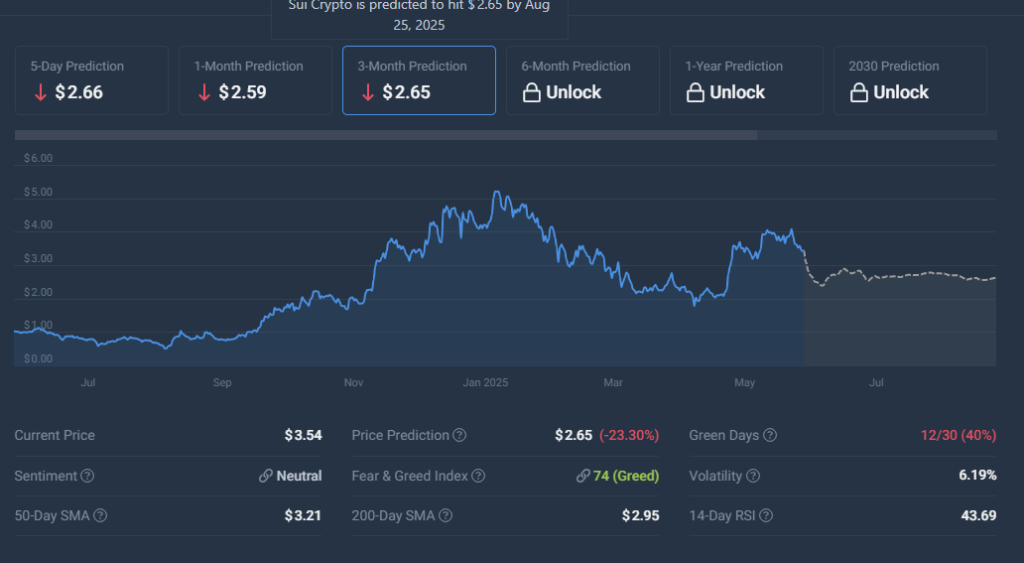Open help icon next to Green Days
Image resolution: width=1024 pixels, height=563 pixels.
point(770,435)
